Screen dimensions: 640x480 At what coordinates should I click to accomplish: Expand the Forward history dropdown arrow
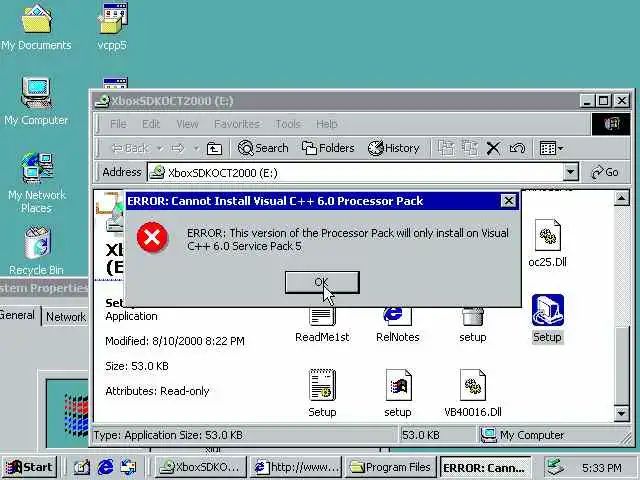coord(196,148)
